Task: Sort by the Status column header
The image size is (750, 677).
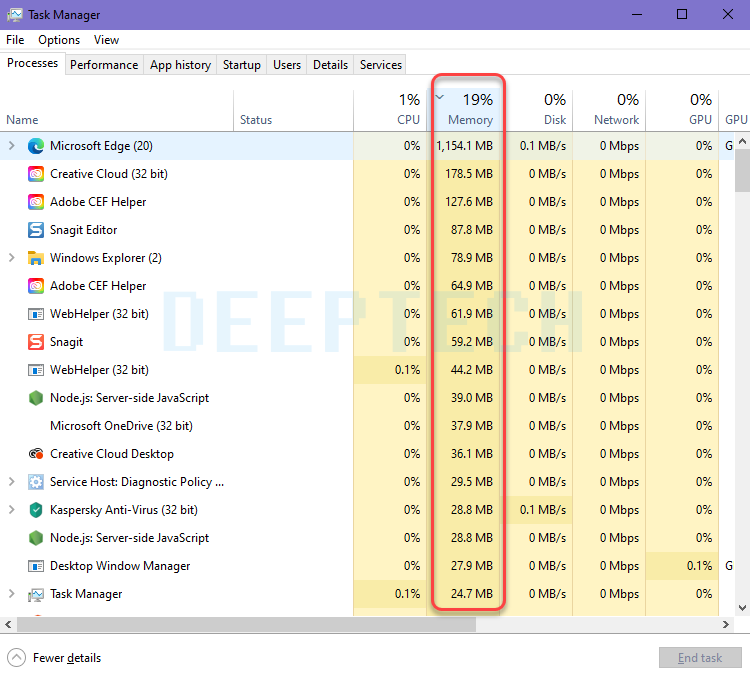Action: (294, 111)
